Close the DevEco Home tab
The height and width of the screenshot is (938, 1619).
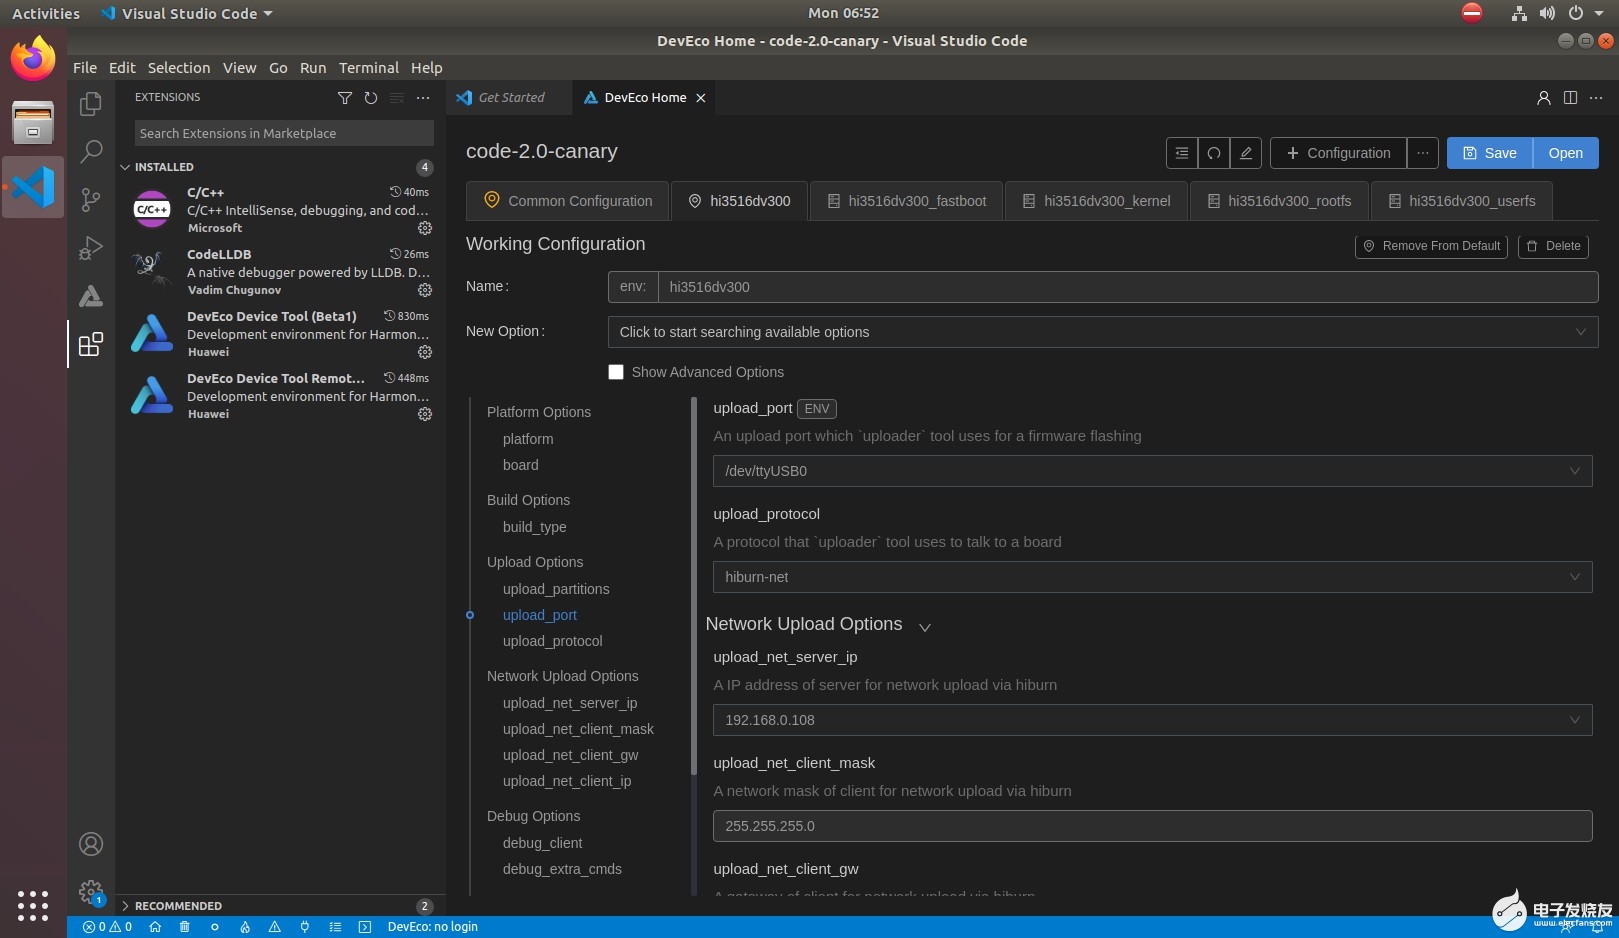[x=701, y=98]
